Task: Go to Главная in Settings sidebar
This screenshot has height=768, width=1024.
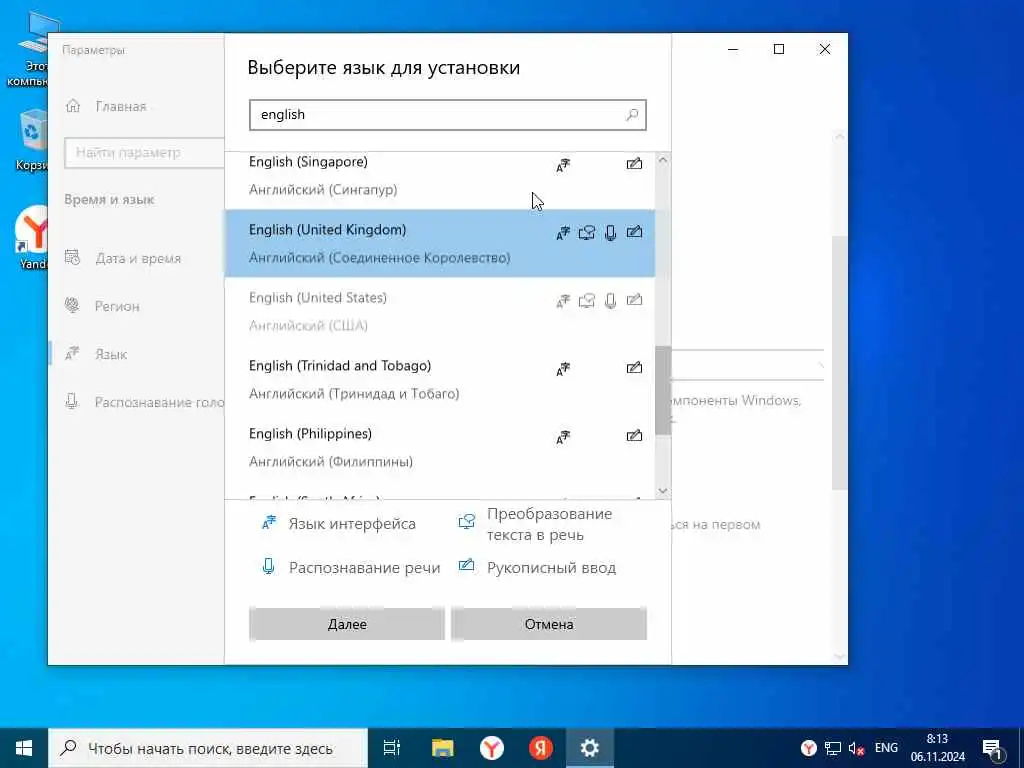Action: pyautogui.click(x=121, y=106)
